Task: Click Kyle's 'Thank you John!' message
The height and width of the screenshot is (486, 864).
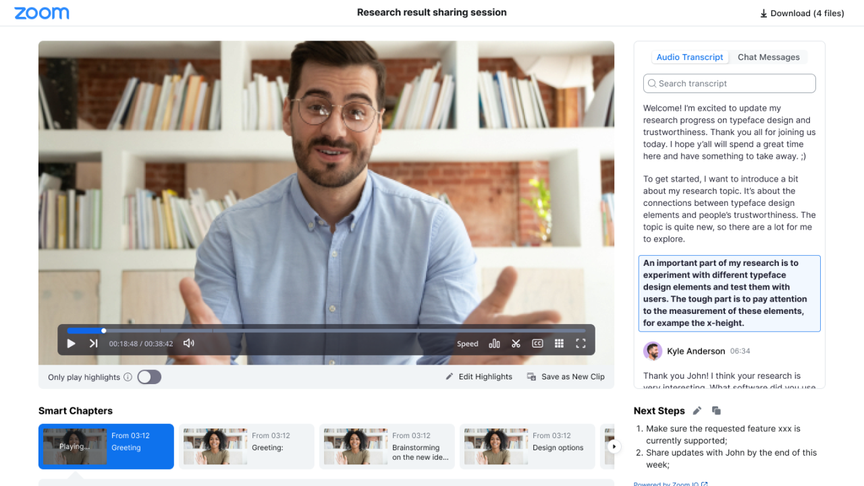Action: pos(729,381)
